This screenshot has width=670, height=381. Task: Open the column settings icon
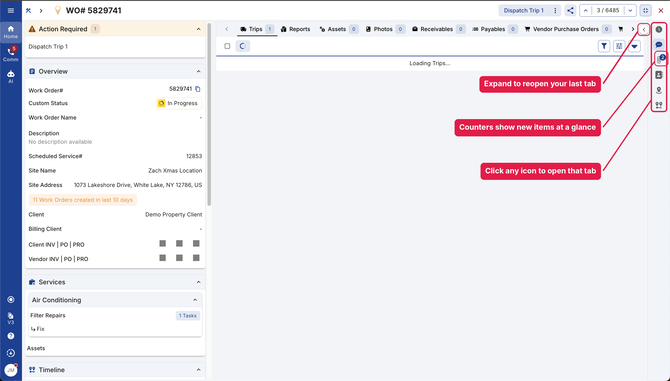619,46
